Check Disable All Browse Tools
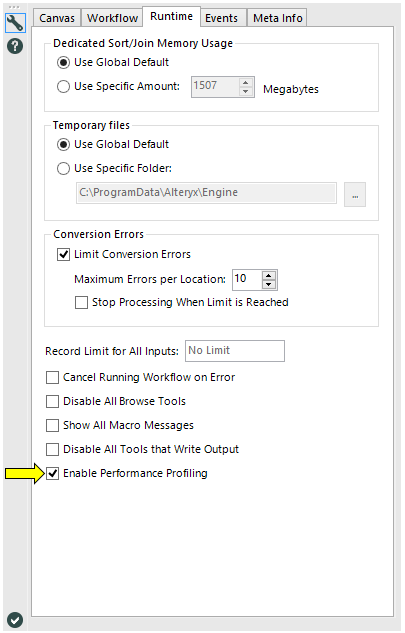This screenshot has height=633, width=405. point(52,401)
